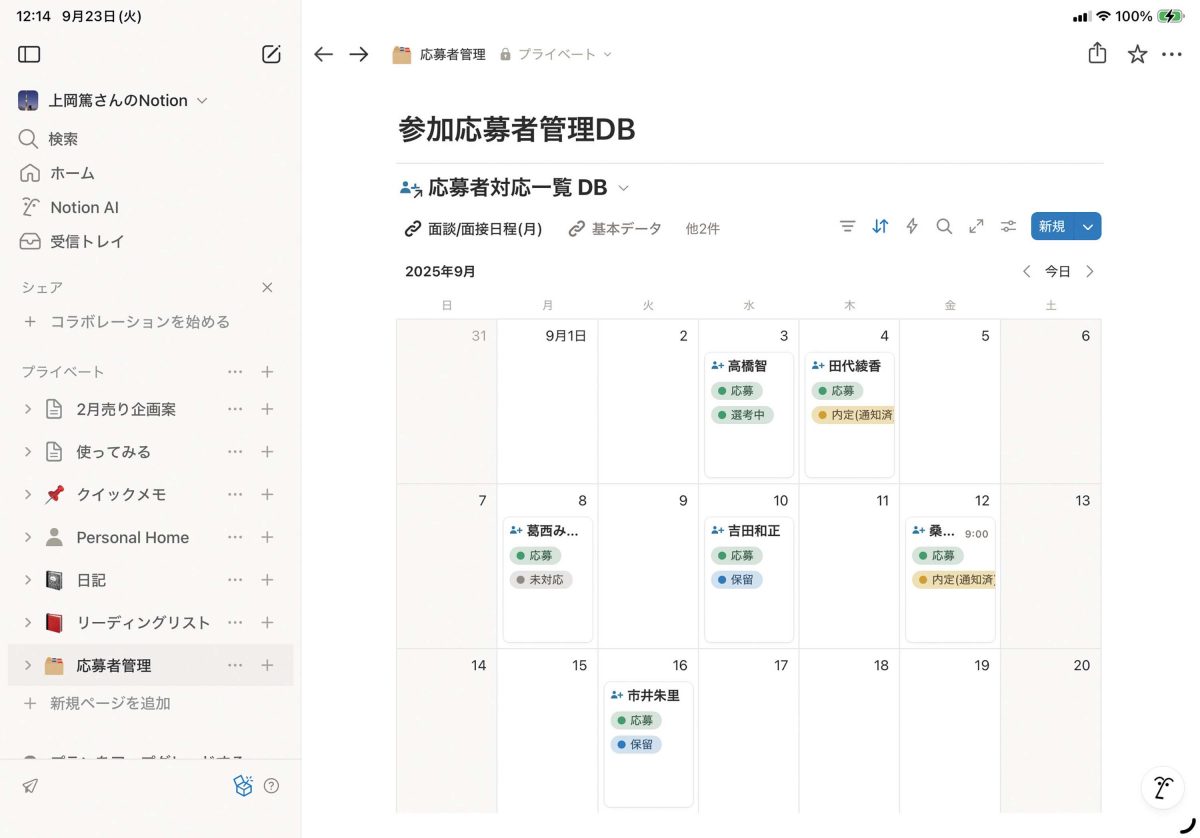
Task: Go to the next month with right chevron
Action: pyautogui.click(x=1090, y=272)
